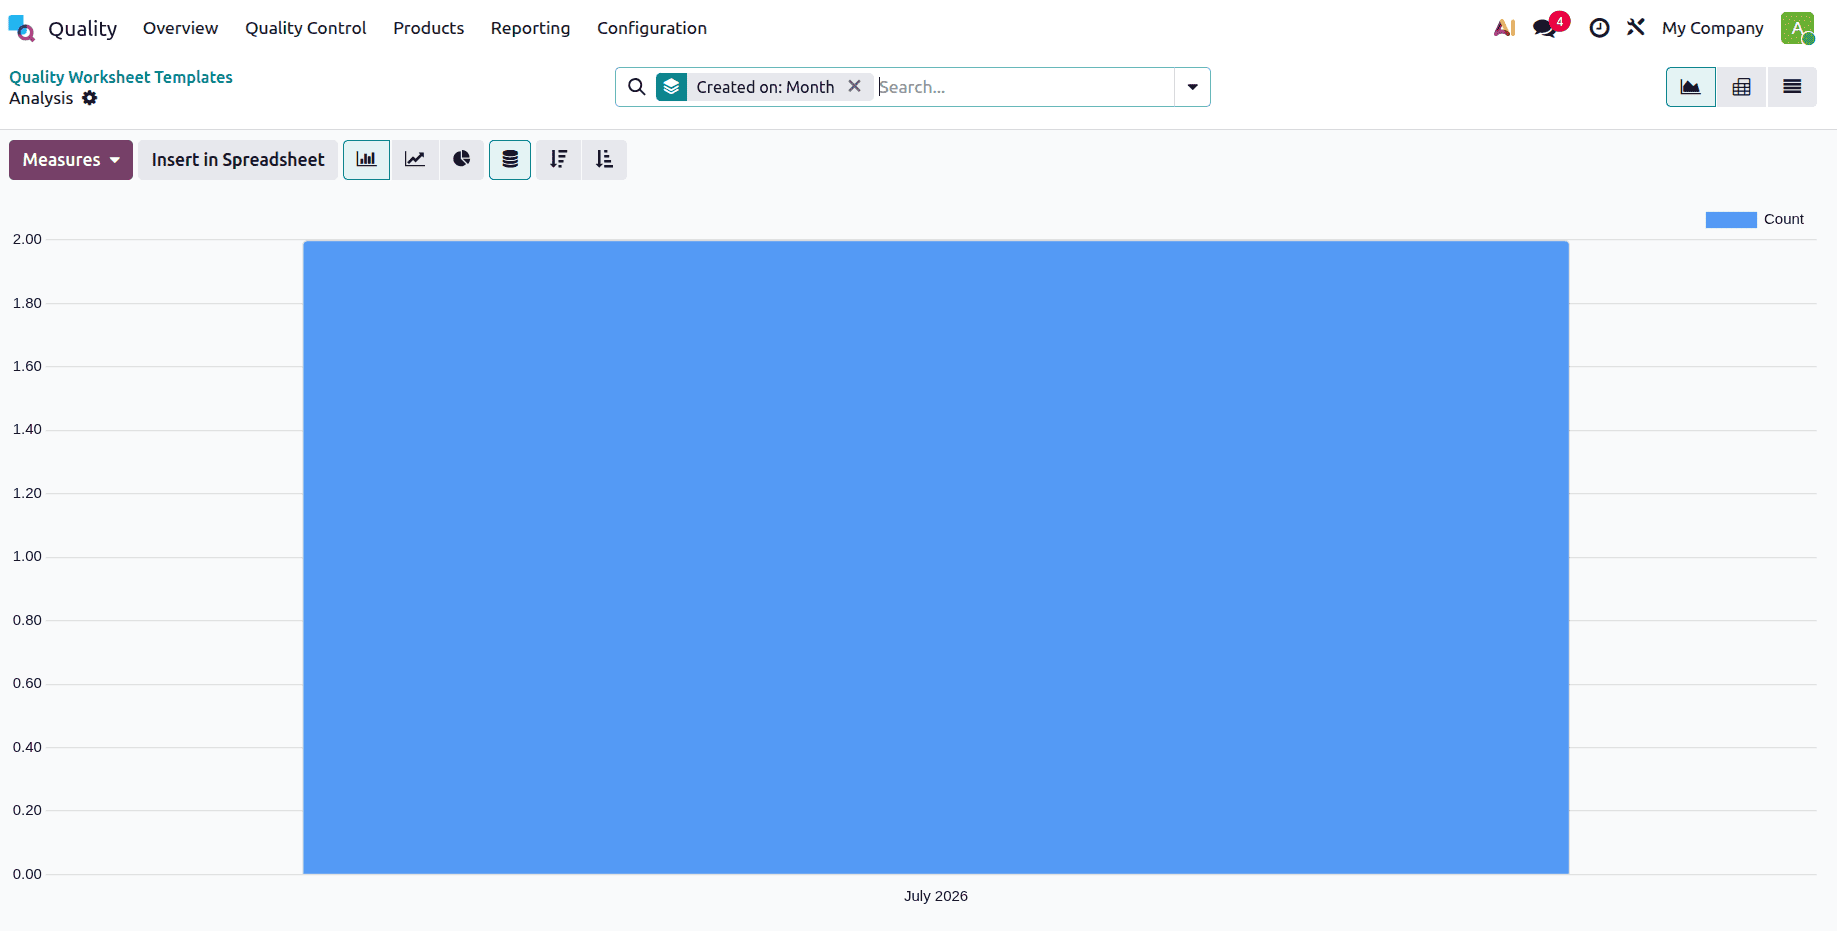Screen dimensions: 1837x931
Task: Toggle stacked chart option
Action: [510, 160]
